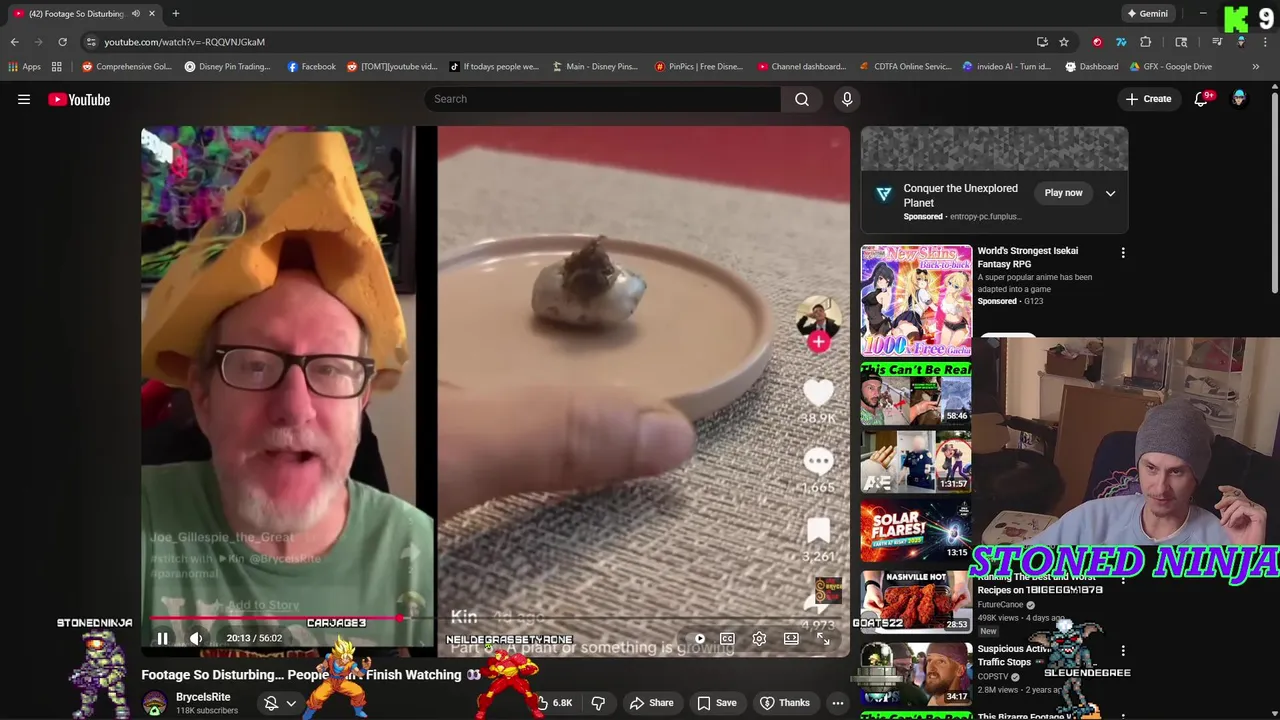Open options for Suspicious Activity video
This screenshot has height=720, width=1280.
1123,651
